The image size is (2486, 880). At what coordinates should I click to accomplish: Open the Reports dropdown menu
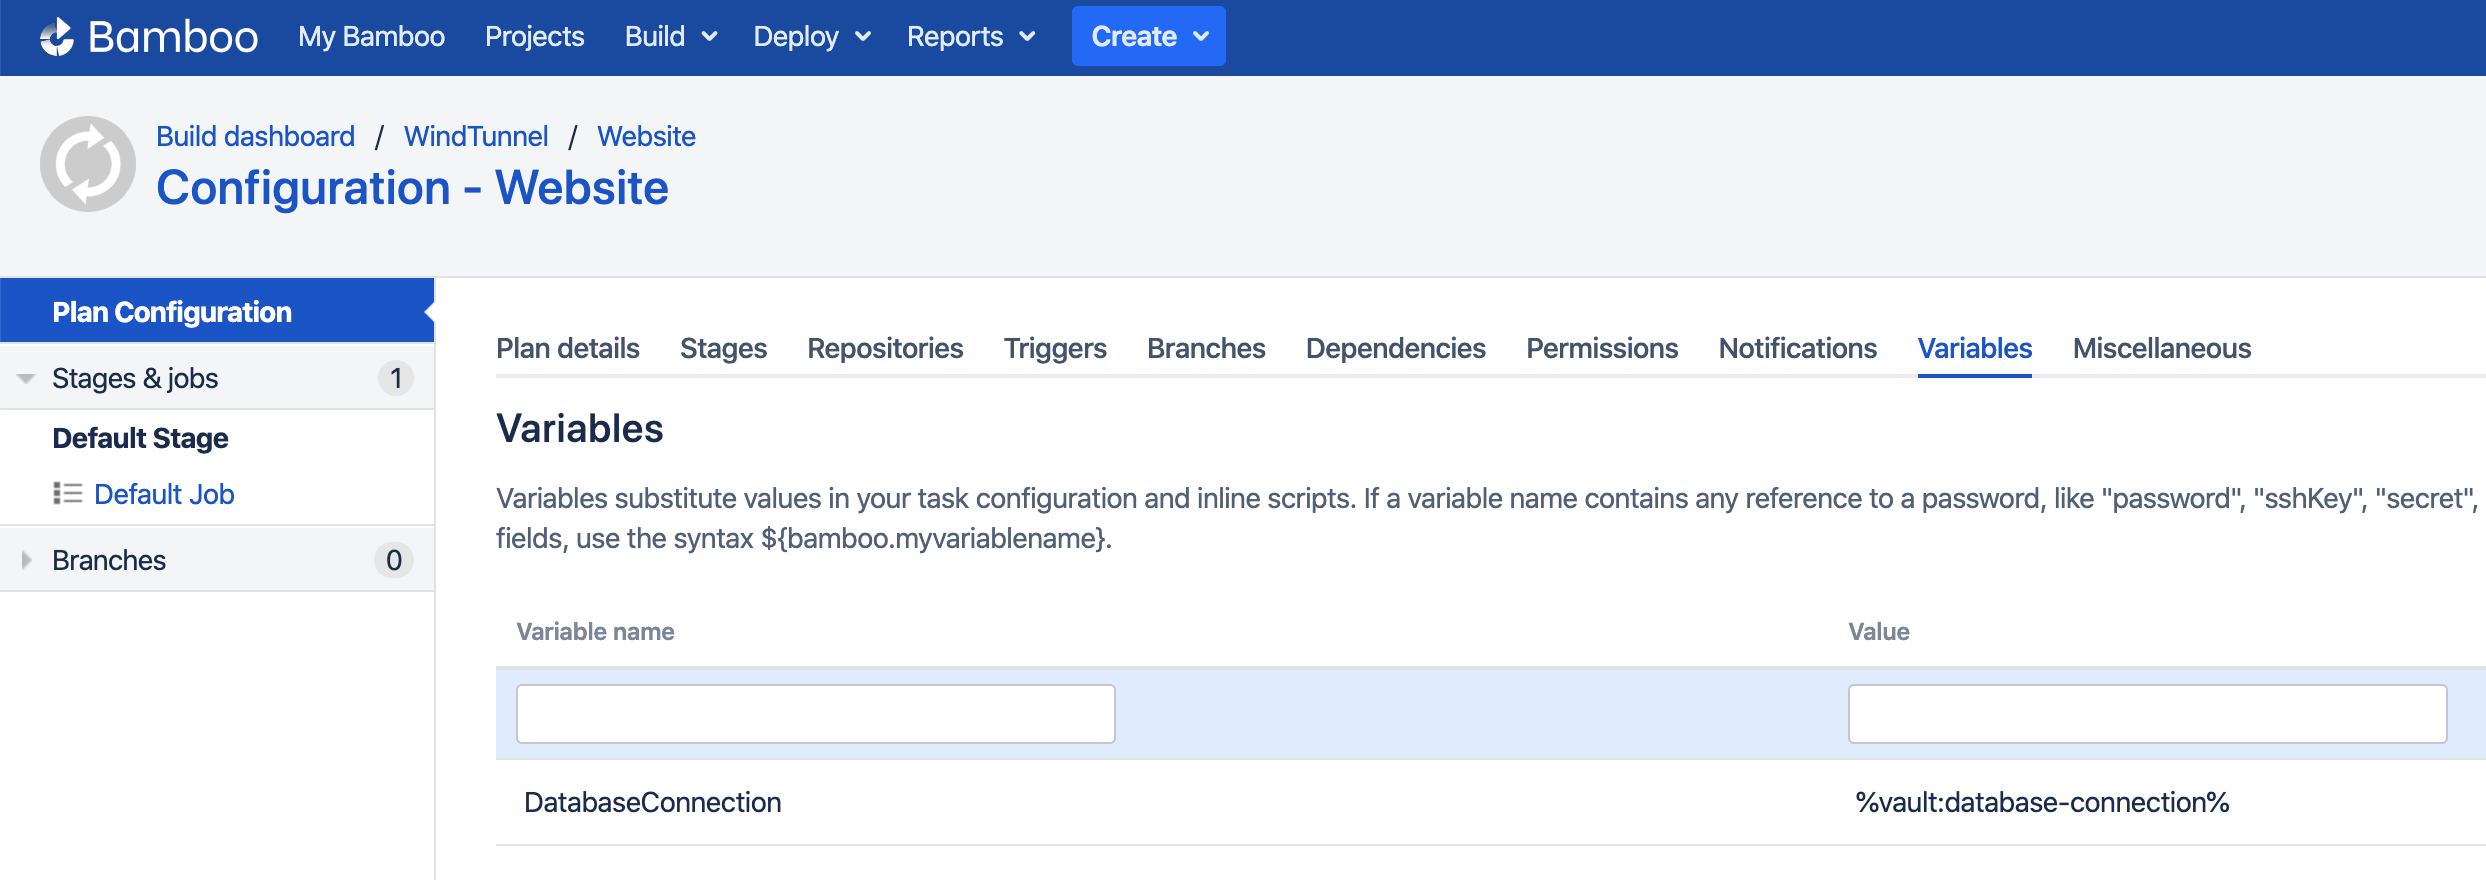[x=971, y=37]
